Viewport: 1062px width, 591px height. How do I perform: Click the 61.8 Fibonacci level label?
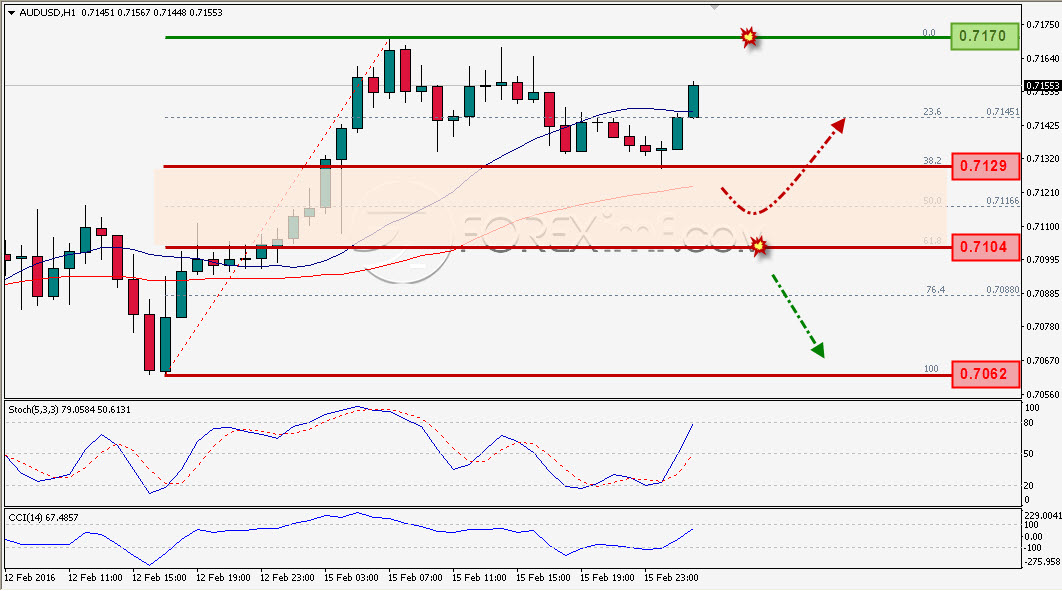pyautogui.click(x=932, y=241)
